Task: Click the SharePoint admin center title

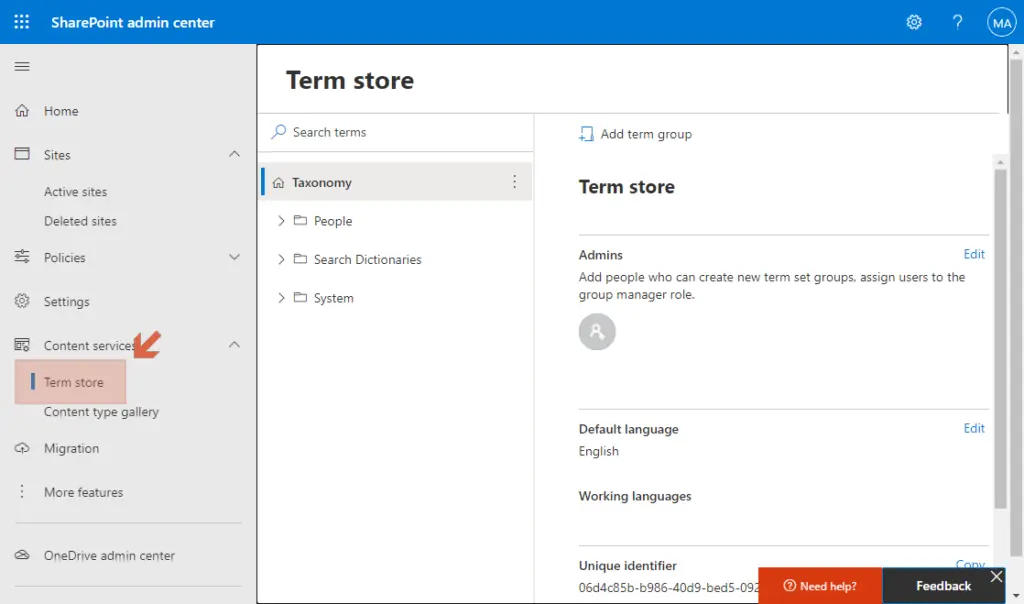Action: [x=133, y=22]
